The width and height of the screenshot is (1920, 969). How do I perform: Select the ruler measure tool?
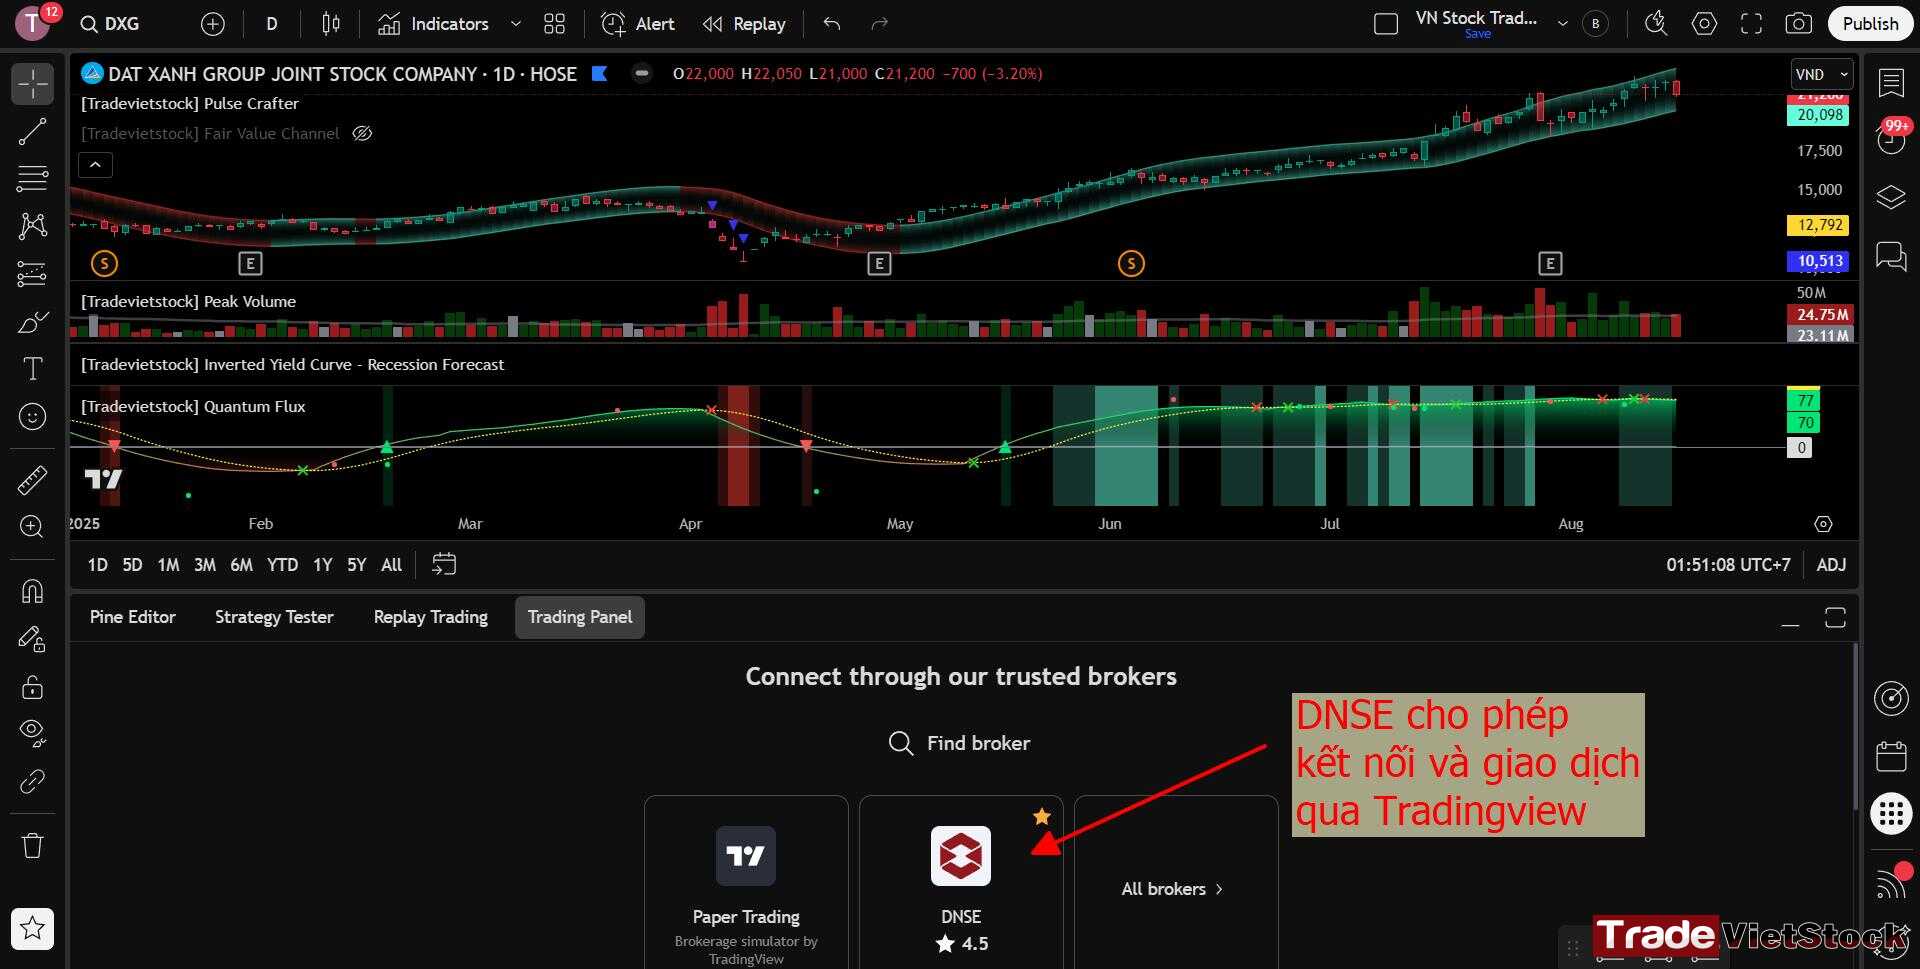(32, 481)
